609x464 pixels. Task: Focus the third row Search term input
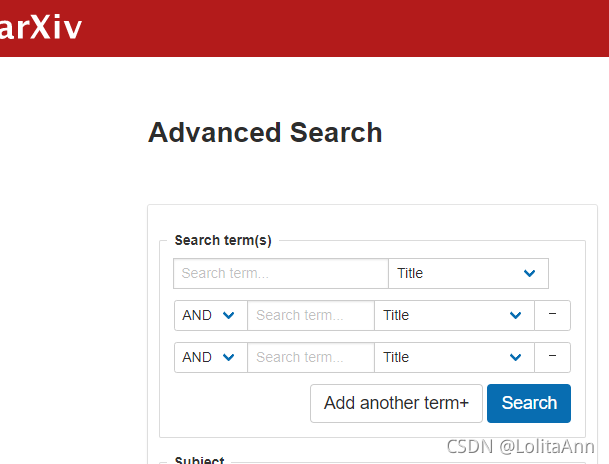click(311, 357)
